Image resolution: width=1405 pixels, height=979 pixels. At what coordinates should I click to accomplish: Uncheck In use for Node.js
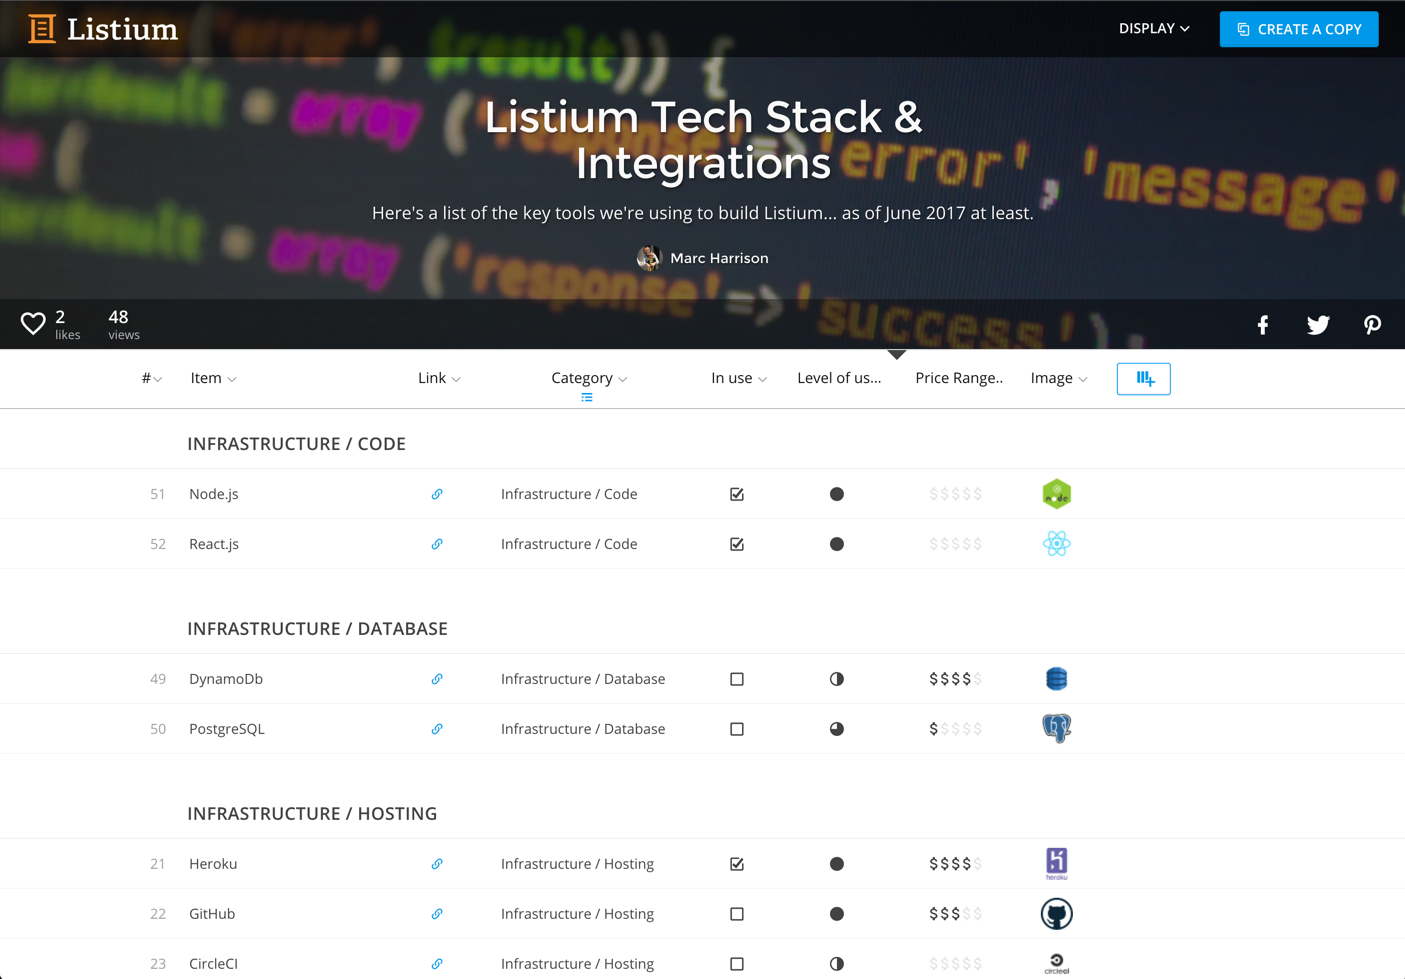(737, 494)
